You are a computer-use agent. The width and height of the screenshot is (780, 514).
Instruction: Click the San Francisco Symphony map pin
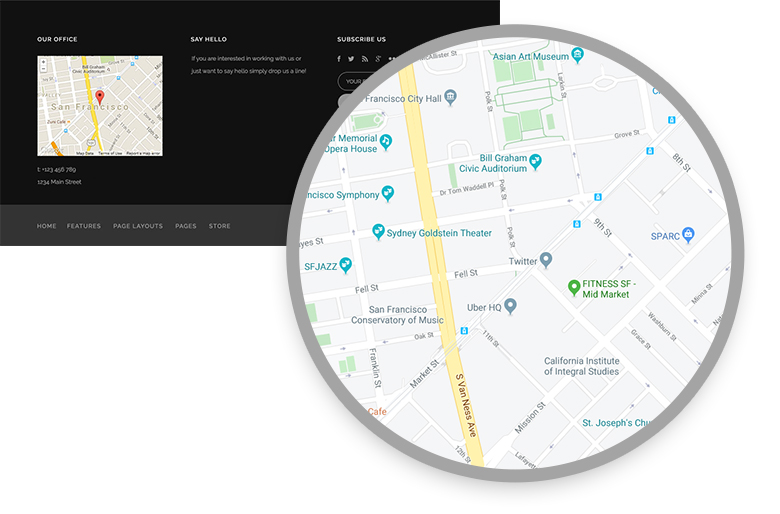coord(388,193)
